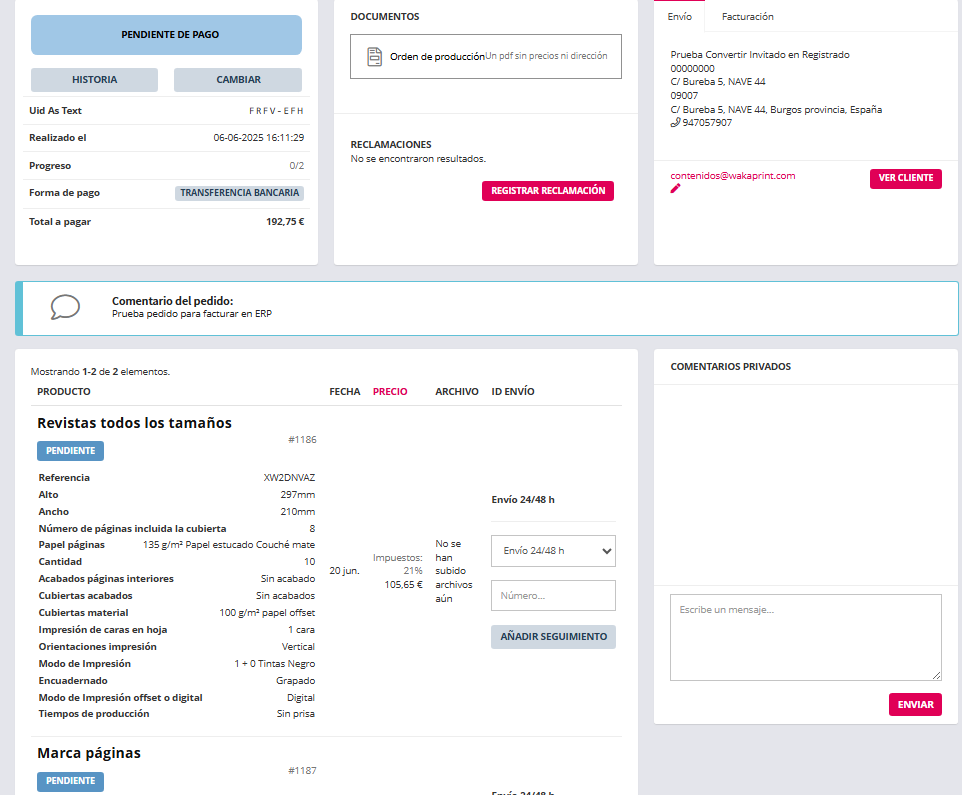Open the order HISTORIA

(x=94, y=80)
